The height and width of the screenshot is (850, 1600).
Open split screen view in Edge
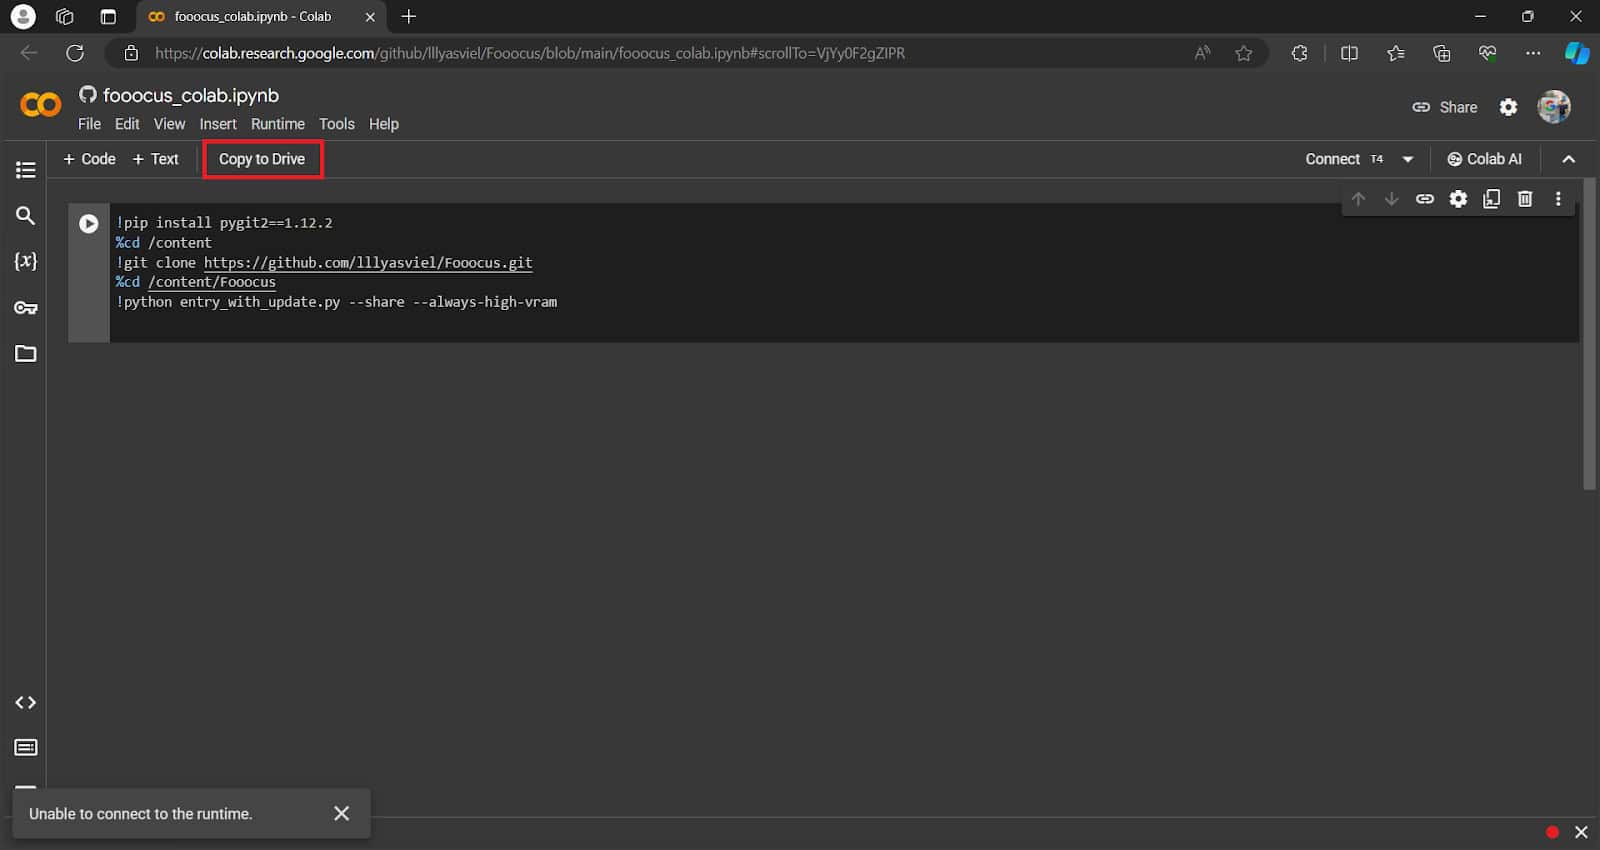pyautogui.click(x=1349, y=53)
